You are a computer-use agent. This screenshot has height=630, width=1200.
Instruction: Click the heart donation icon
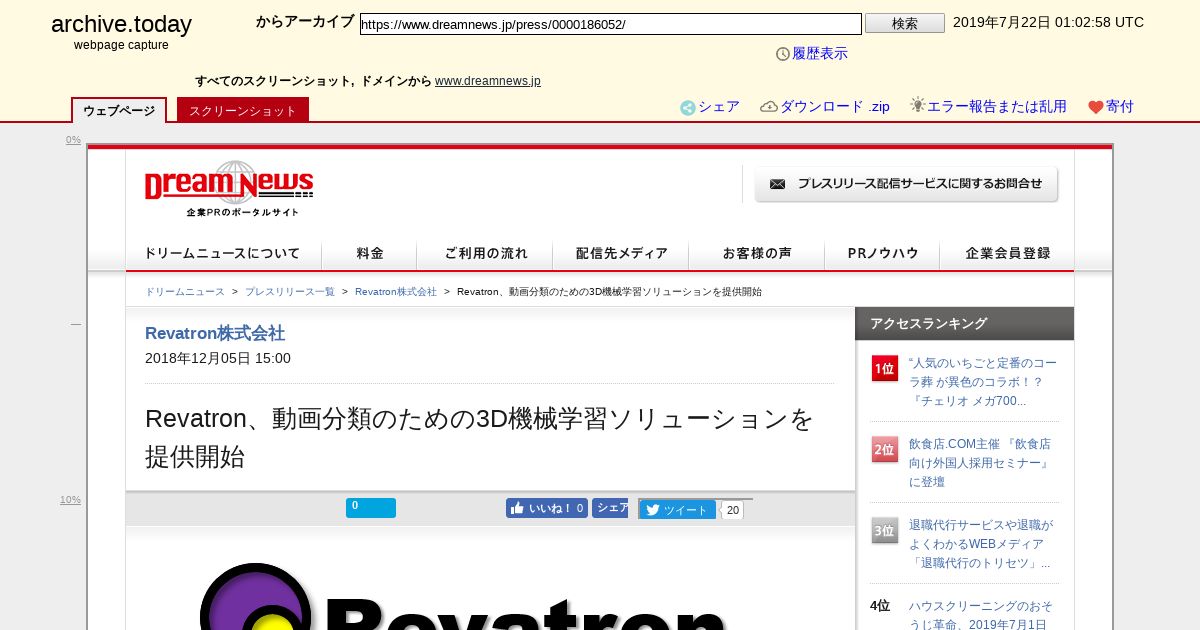coord(1096,108)
